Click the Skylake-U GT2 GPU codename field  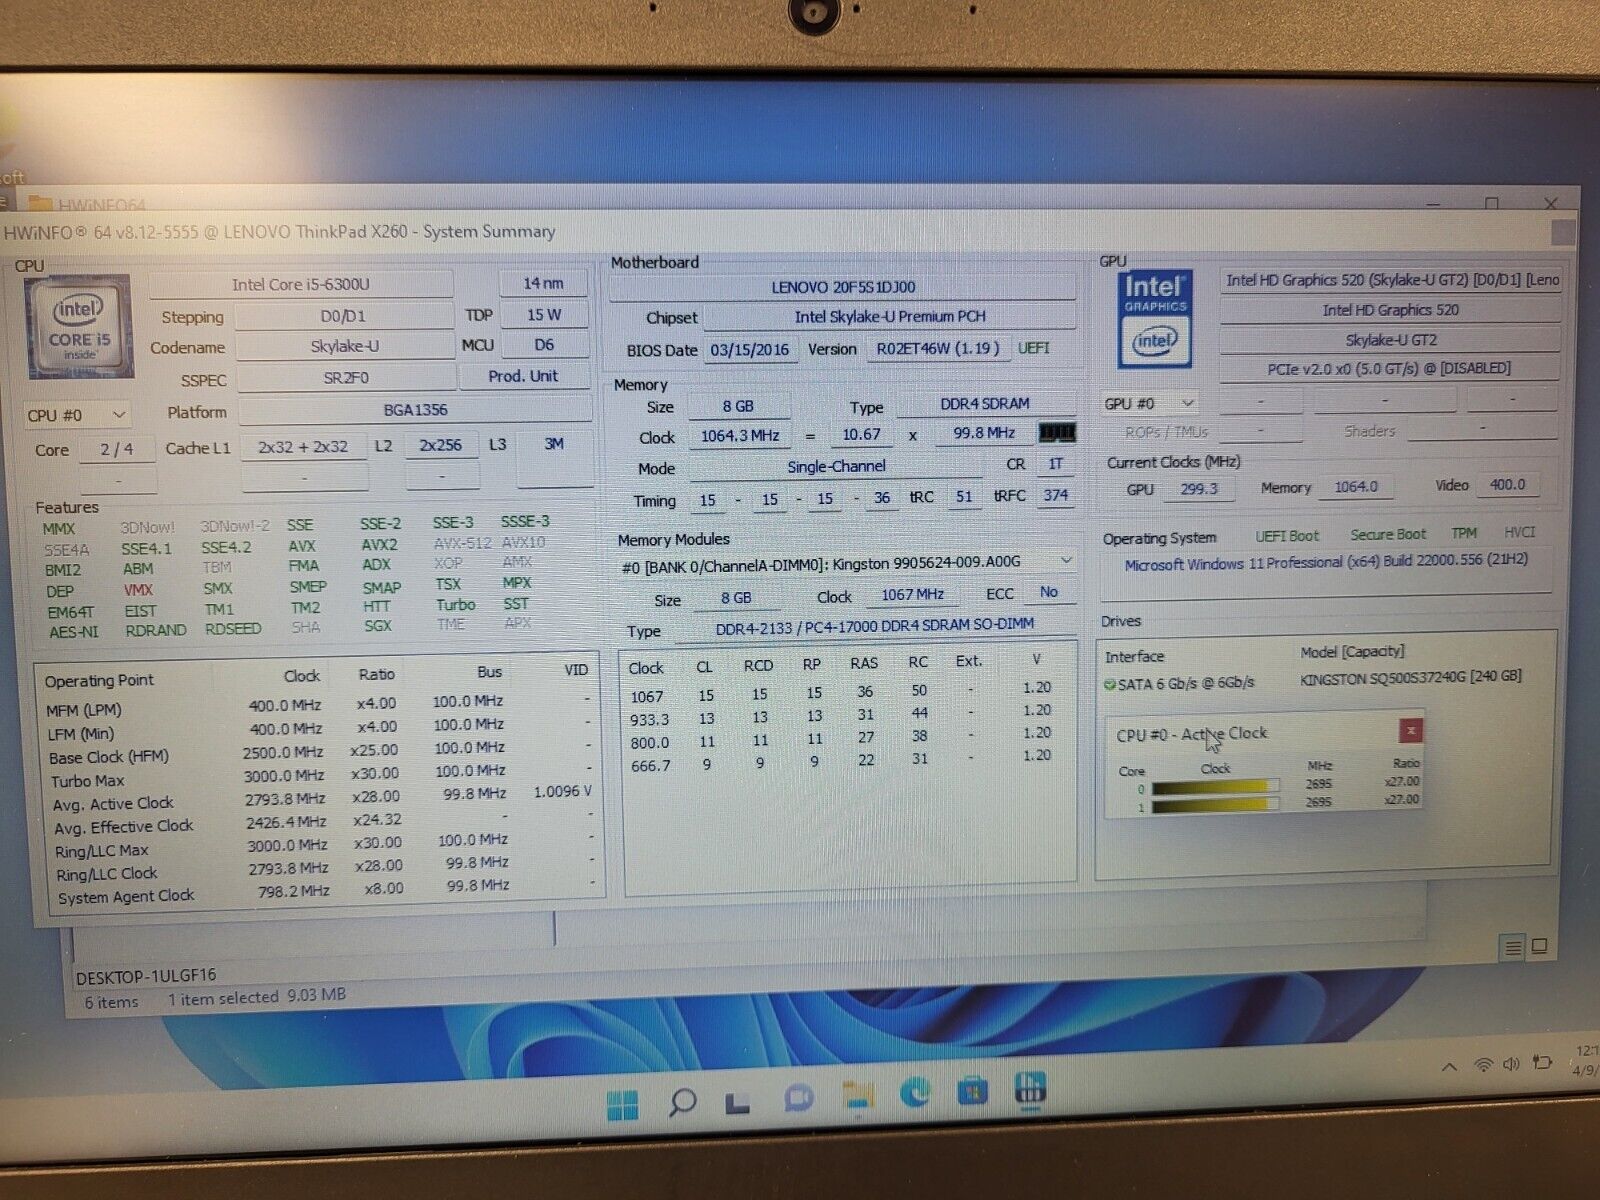1390,340
